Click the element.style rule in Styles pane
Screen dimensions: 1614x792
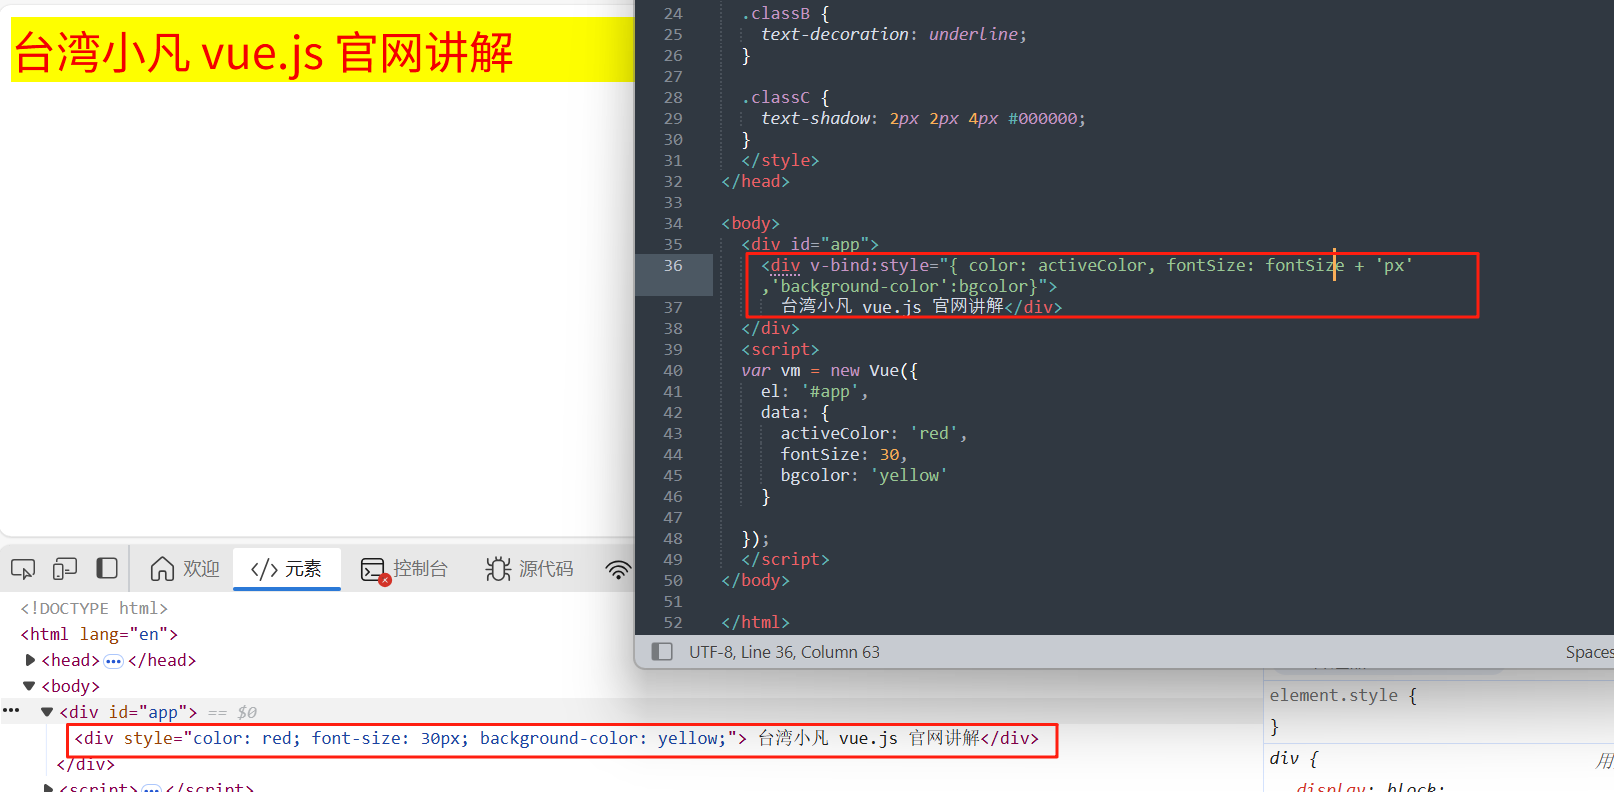(x=1343, y=695)
